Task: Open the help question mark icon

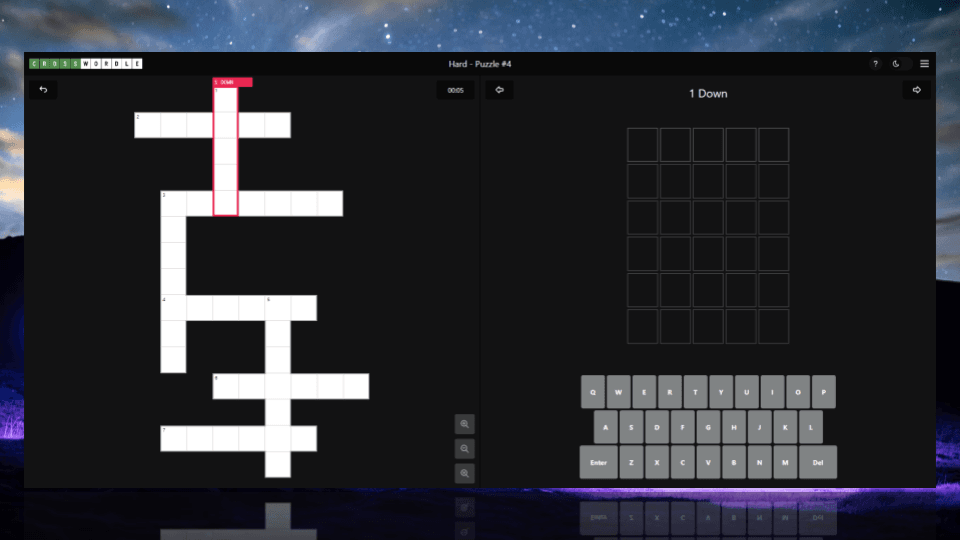Action: tap(876, 64)
